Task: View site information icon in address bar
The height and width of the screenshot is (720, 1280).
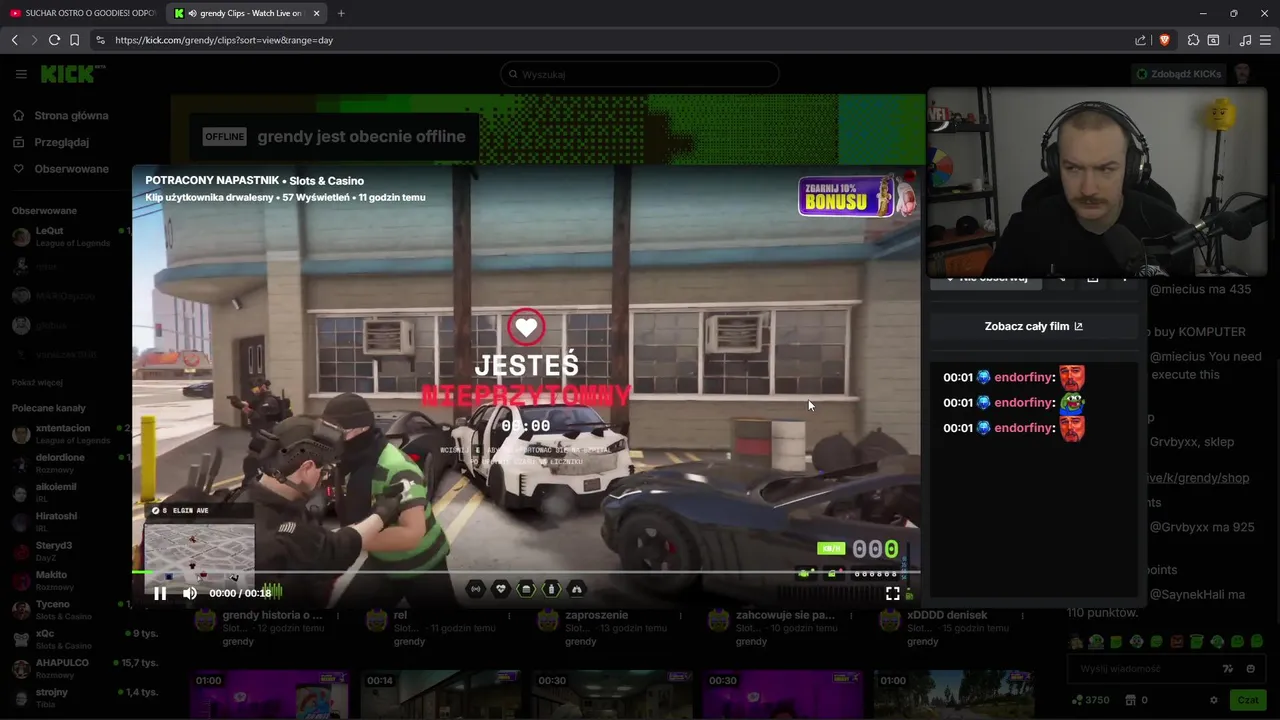Action: [x=100, y=40]
